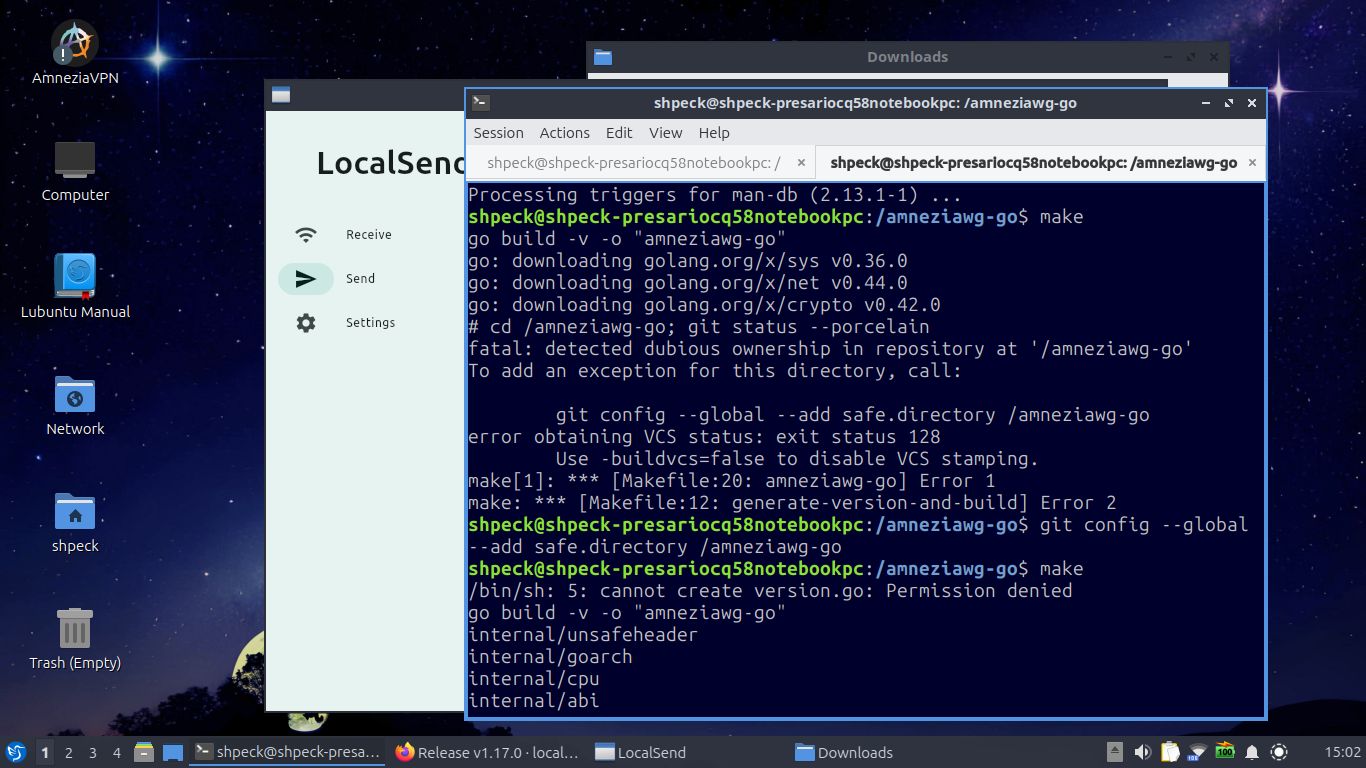1366x768 pixels.
Task: Open the Actions menu in terminal
Action: 564,132
